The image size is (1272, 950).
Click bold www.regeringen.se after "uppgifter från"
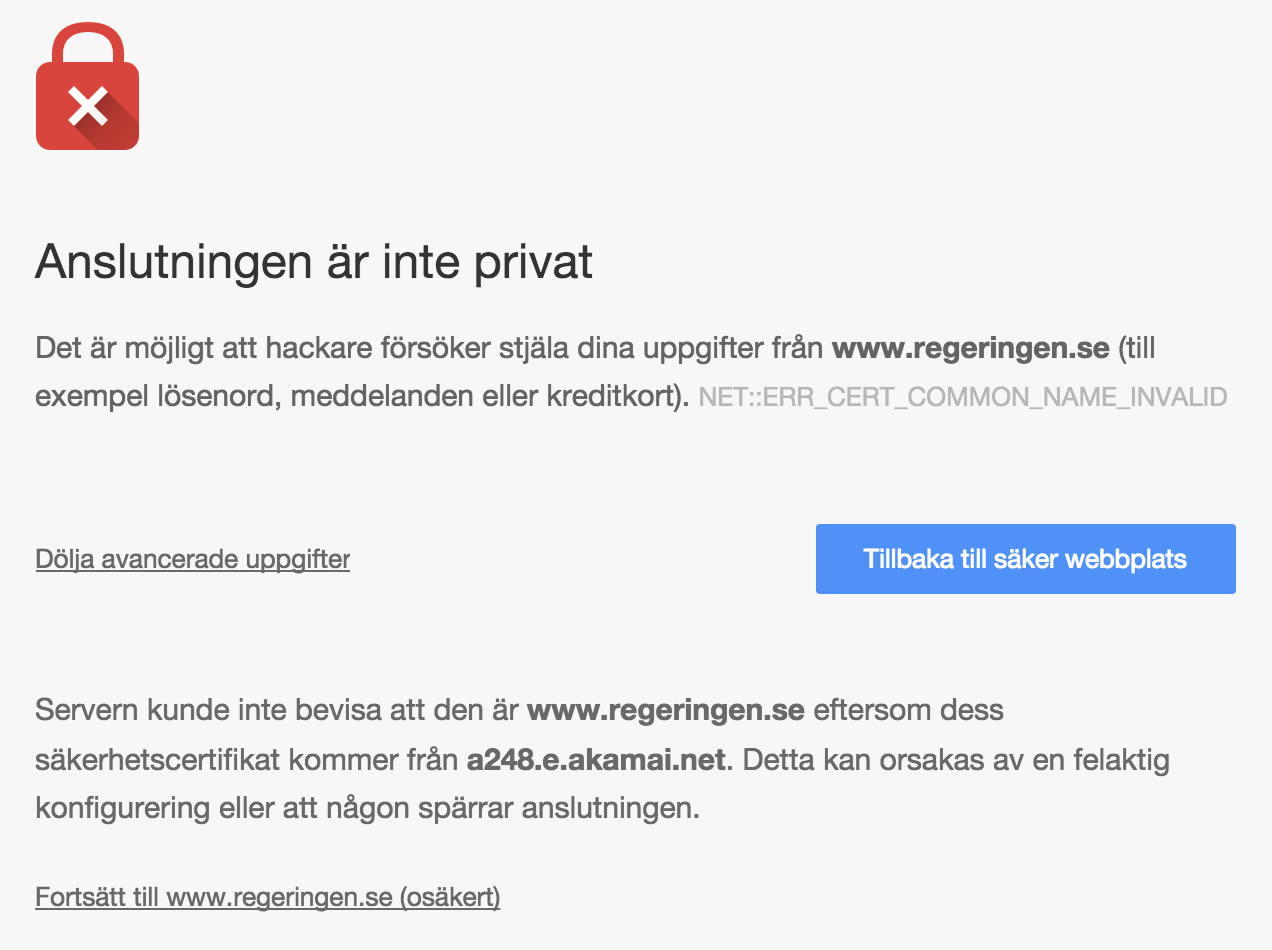[x=970, y=348]
